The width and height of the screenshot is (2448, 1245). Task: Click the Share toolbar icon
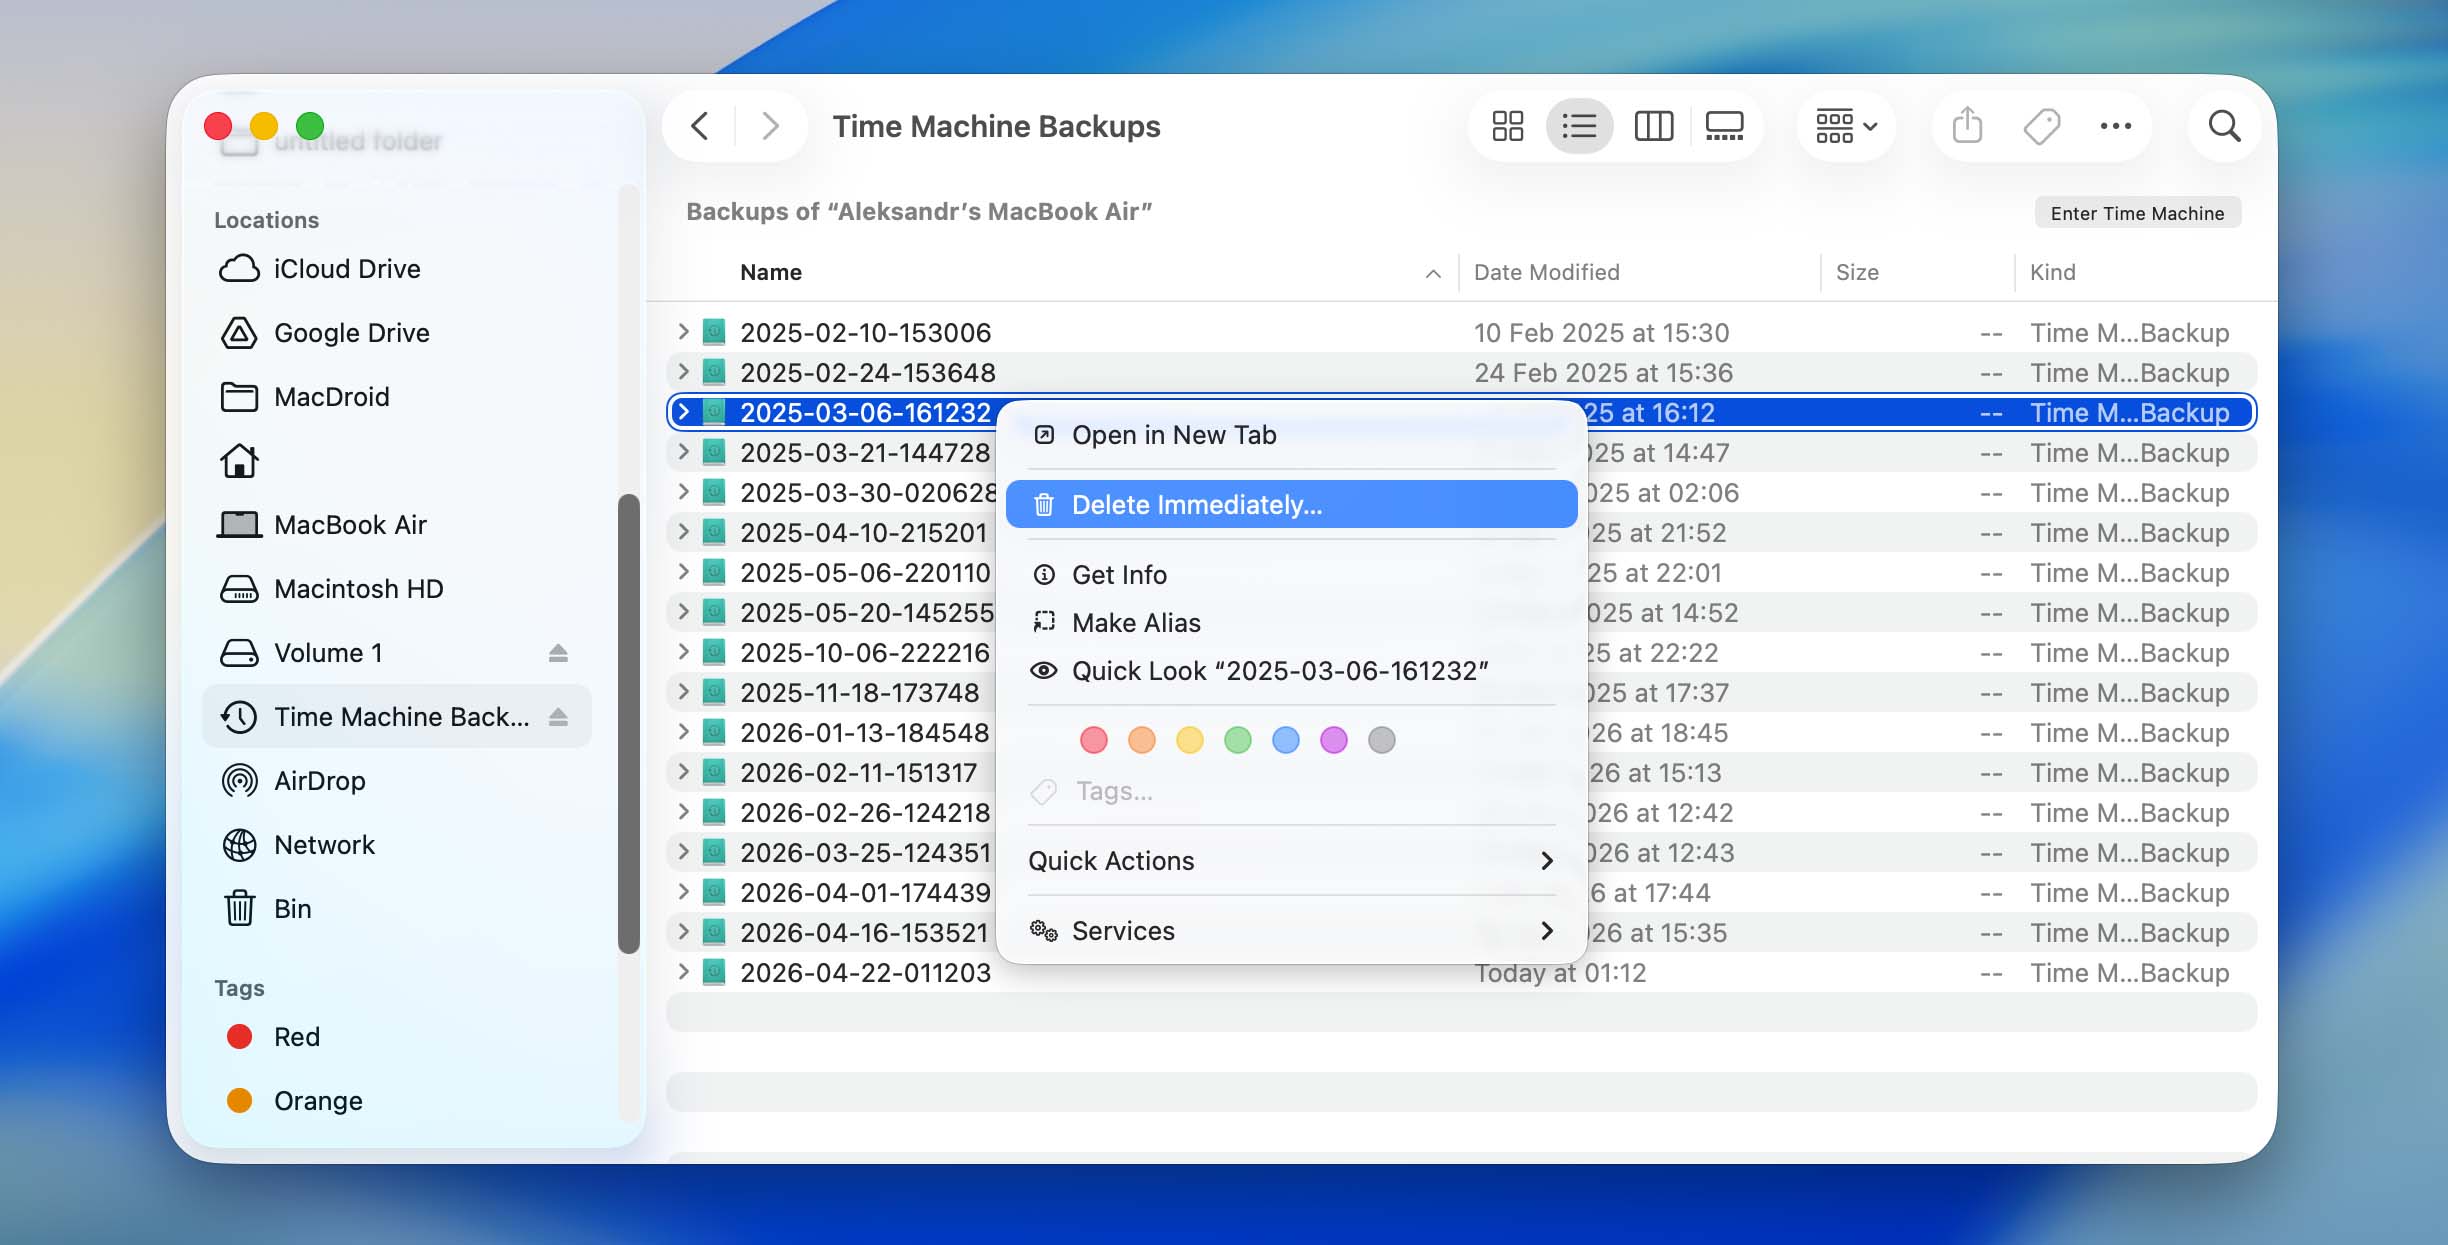(x=1967, y=126)
